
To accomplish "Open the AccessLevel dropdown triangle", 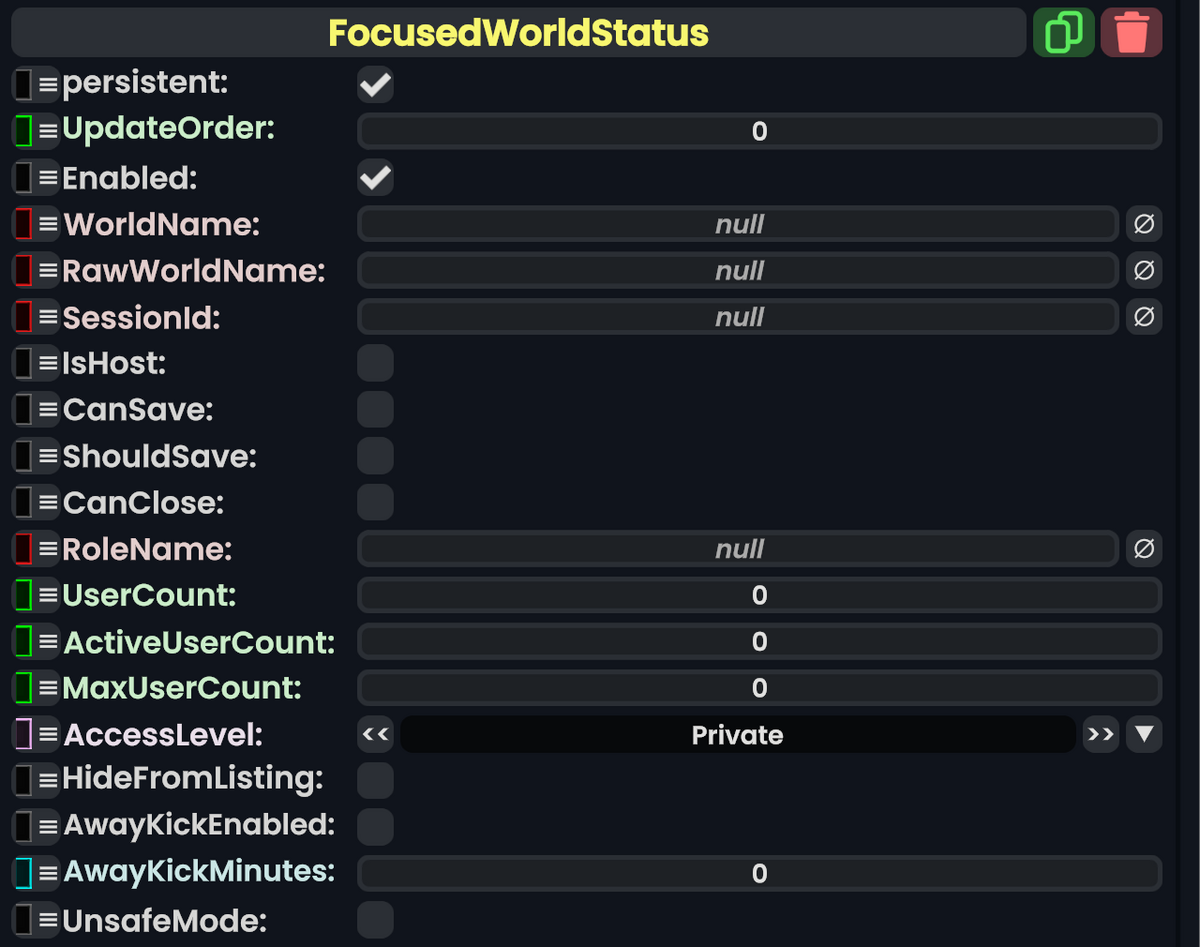I will pyautogui.click(x=1144, y=734).
